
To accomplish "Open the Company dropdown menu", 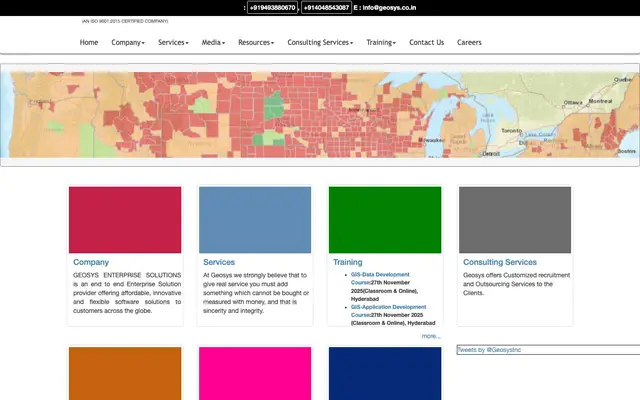I will (x=128, y=42).
